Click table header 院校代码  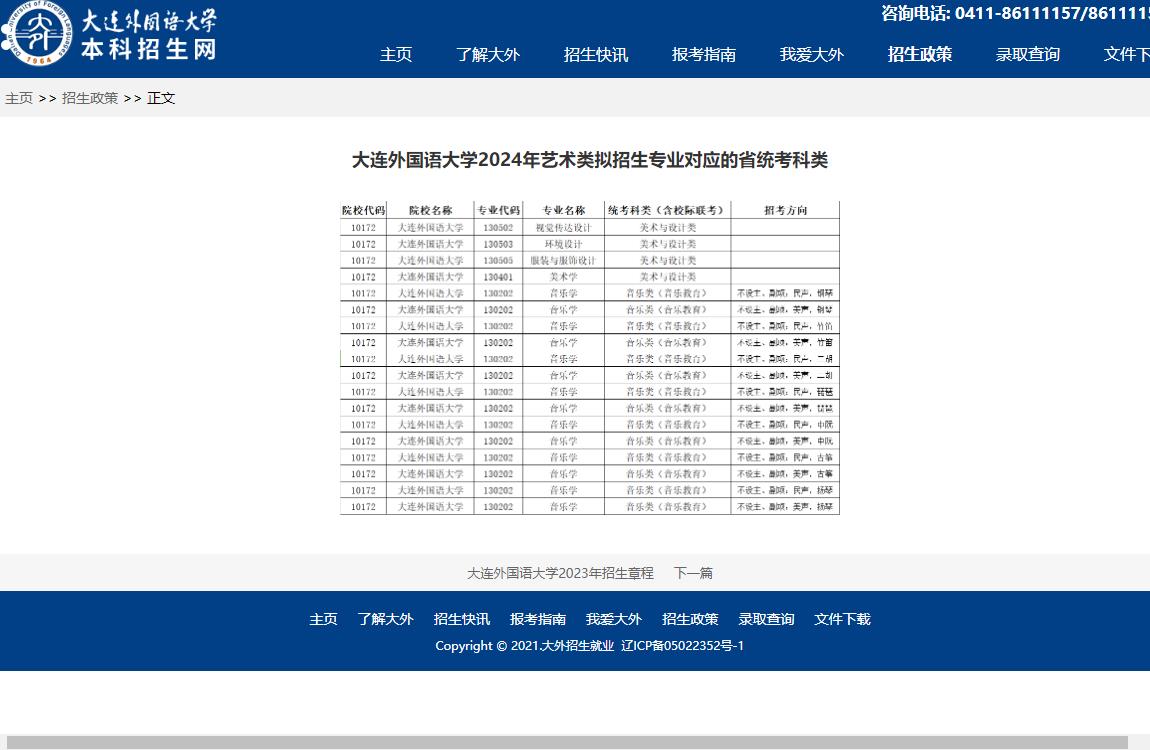tap(363, 210)
